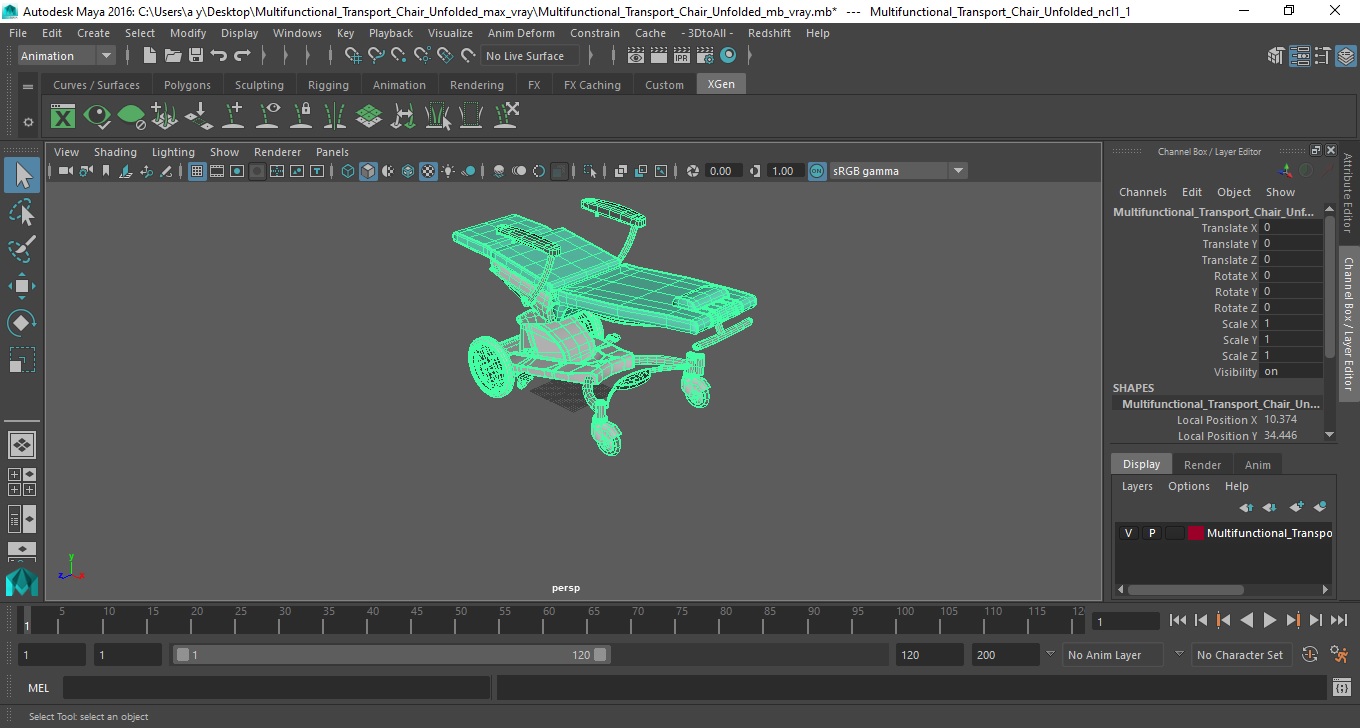Select the Rotate tool

(22, 322)
